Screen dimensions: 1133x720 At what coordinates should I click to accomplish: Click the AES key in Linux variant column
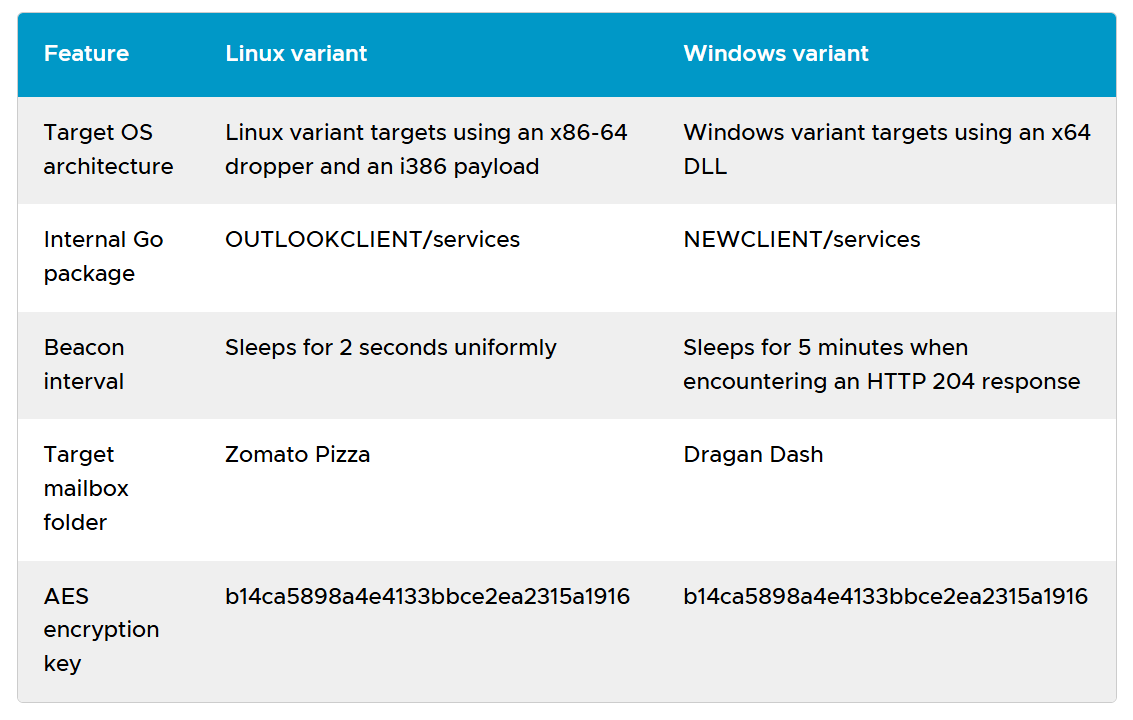[x=427, y=597]
